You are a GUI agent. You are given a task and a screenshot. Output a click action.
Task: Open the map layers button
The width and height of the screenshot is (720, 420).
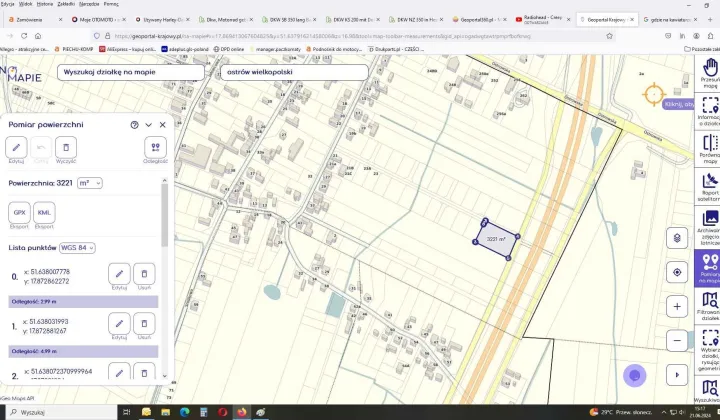coord(677,237)
